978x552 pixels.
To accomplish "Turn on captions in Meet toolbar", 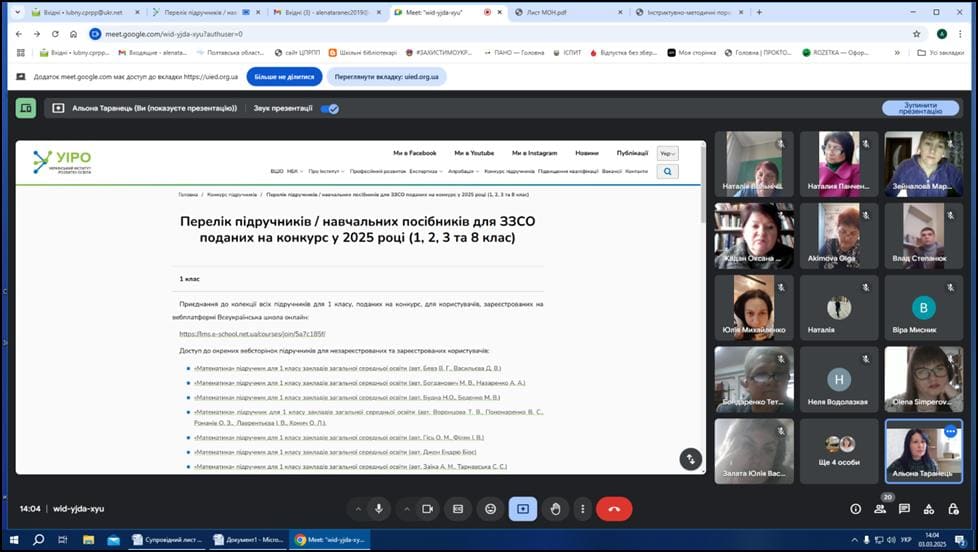I will click(x=458, y=509).
